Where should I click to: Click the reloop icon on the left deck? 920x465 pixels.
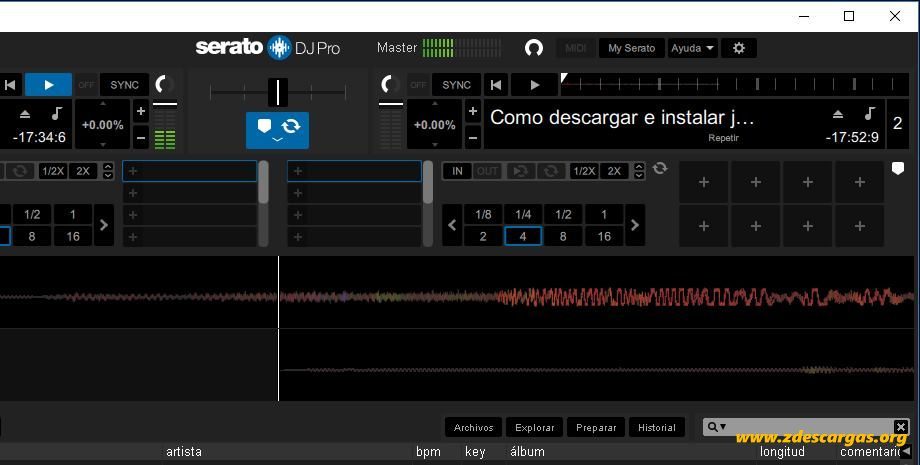[20, 171]
